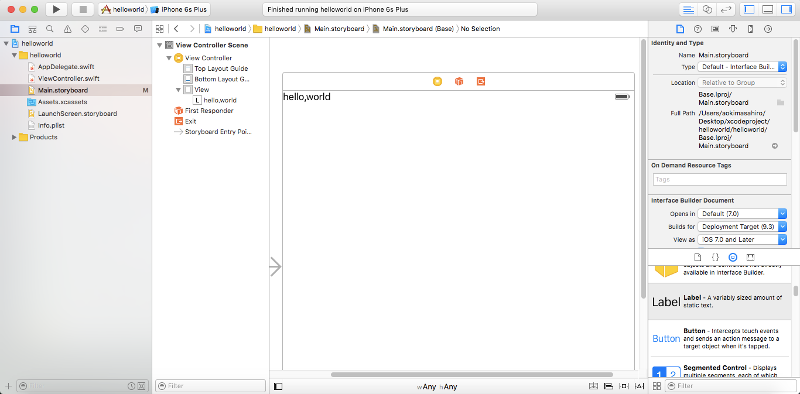Open the Issue navigator warning tab
The image size is (800, 394).
pos(67,29)
